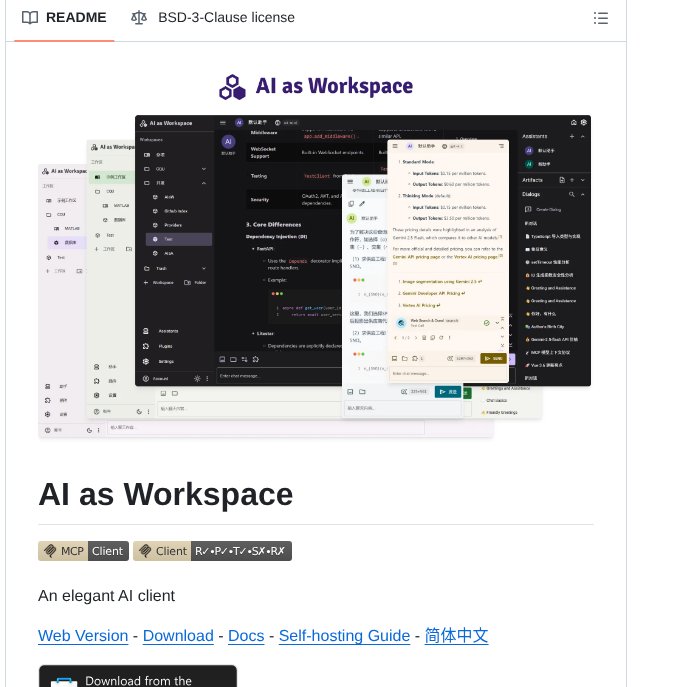Click the 'AI as Workspace' main heading
The width and height of the screenshot is (681, 687).
165,495
